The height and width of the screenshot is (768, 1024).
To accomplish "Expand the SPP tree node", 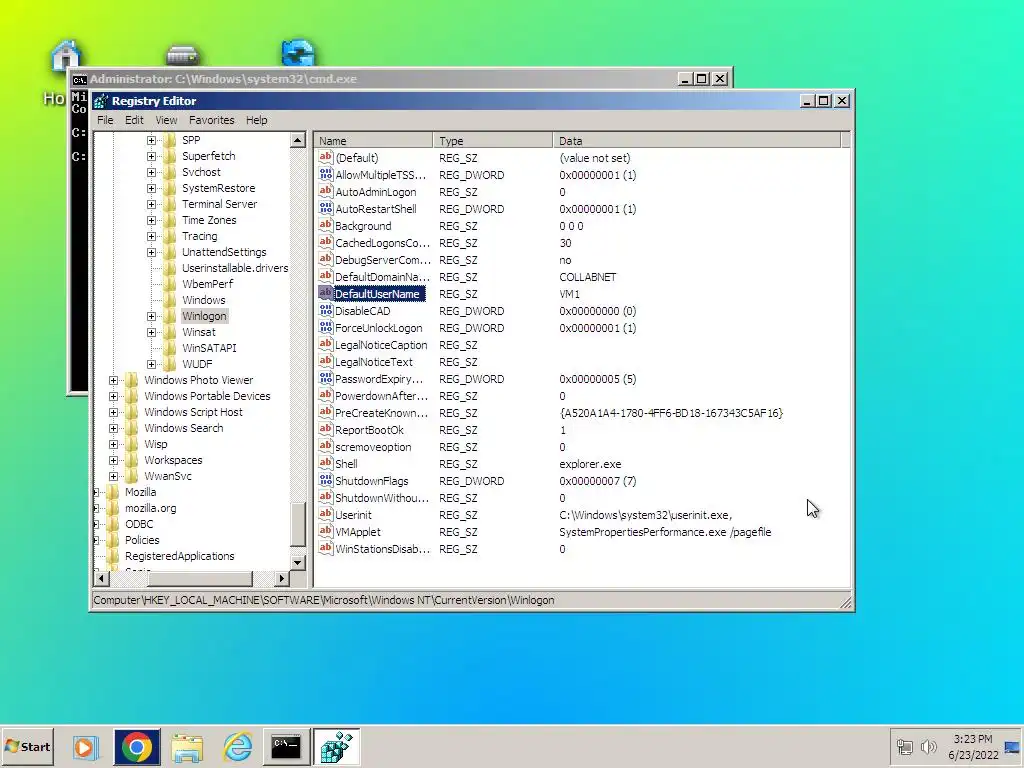I will (x=152, y=140).
